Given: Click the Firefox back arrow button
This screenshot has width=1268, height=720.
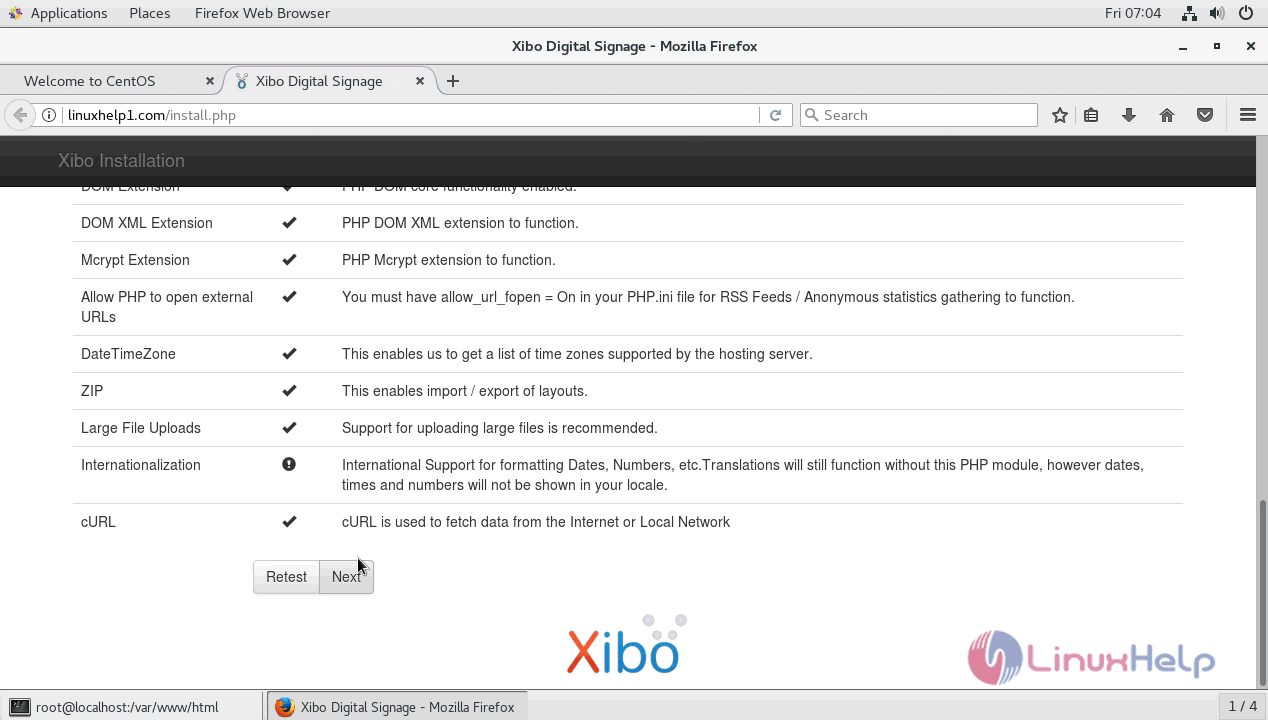Looking at the screenshot, I should pos(20,115).
